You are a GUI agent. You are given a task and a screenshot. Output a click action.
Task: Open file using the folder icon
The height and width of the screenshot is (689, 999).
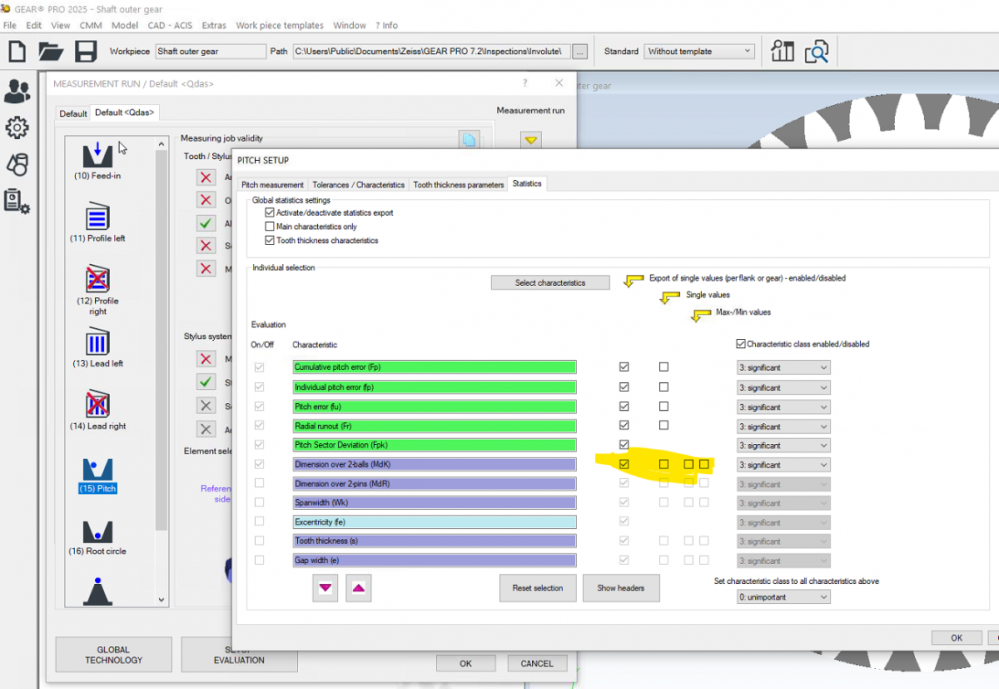click(x=51, y=51)
